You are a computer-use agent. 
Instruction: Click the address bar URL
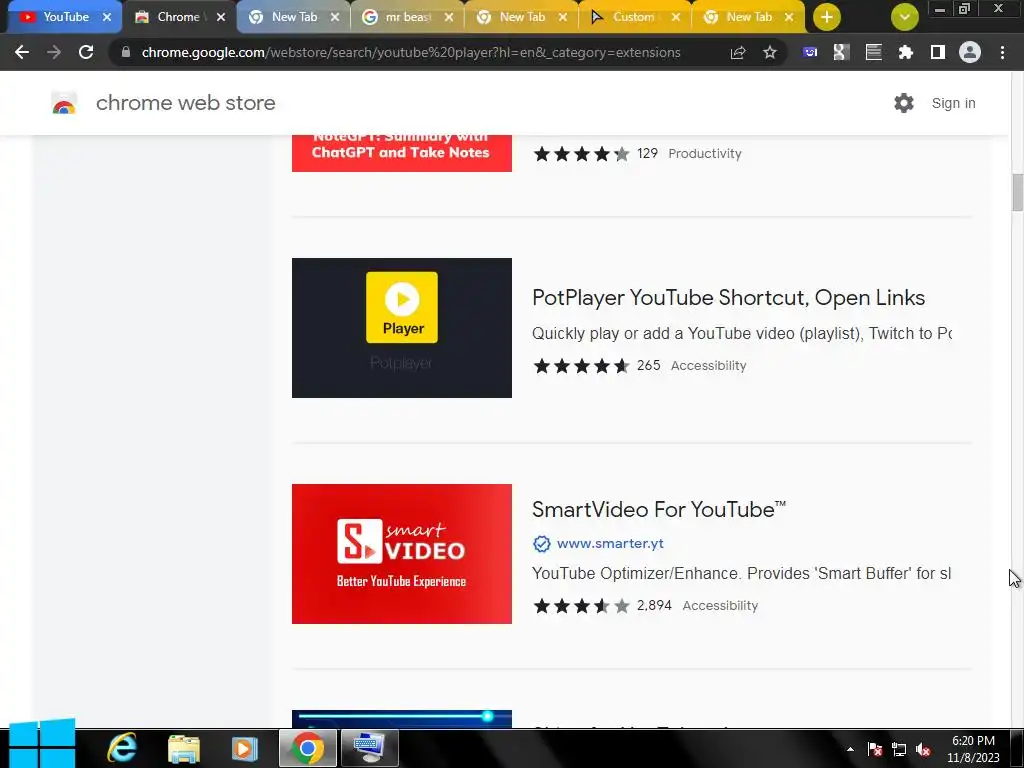(x=411, y=52)
